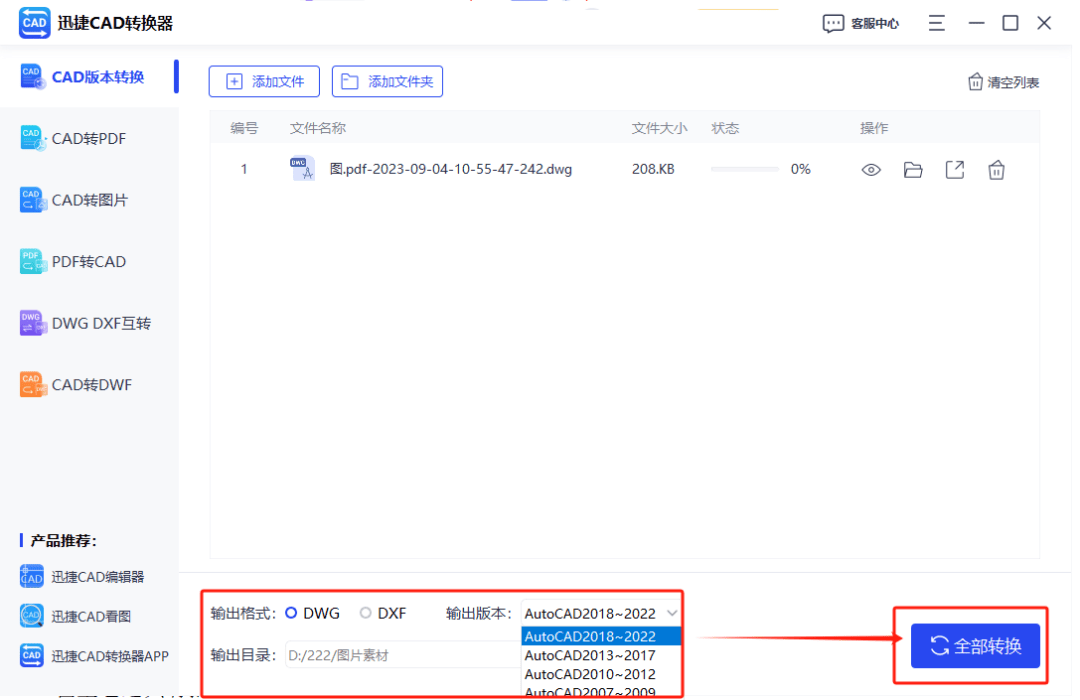Click 添加文件夹 button
The height and width of the screenshot is (700, 1080).
[387, 81]
